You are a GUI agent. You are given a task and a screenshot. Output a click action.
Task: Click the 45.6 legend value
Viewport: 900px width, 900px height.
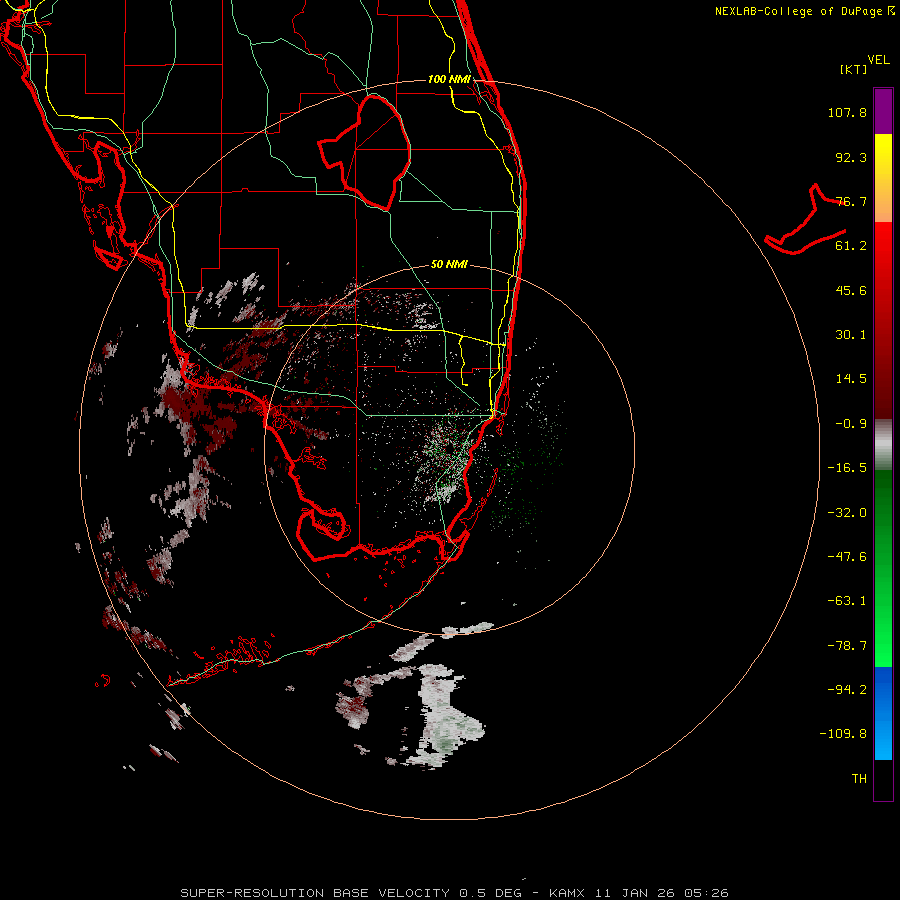click(851, 290)
